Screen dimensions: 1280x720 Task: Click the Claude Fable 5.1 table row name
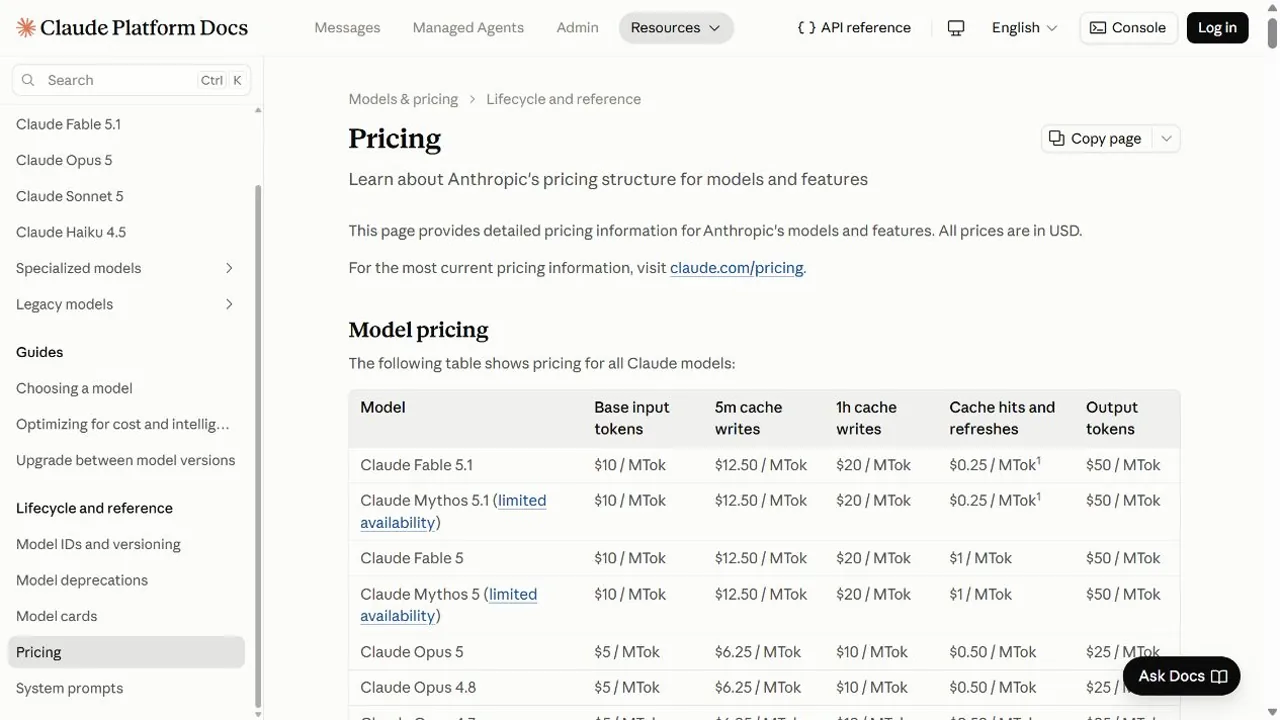pyautogui.click(x=416, y=465)
